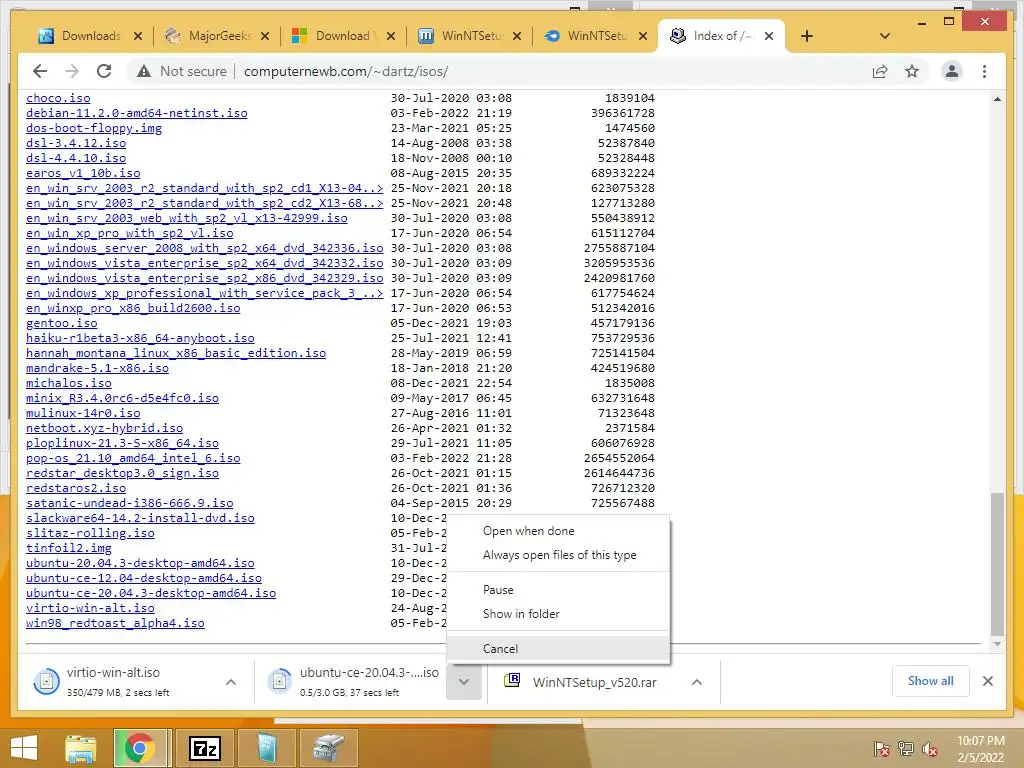Click the WinNTSetup_v520.rar file icon

point(512,680)
